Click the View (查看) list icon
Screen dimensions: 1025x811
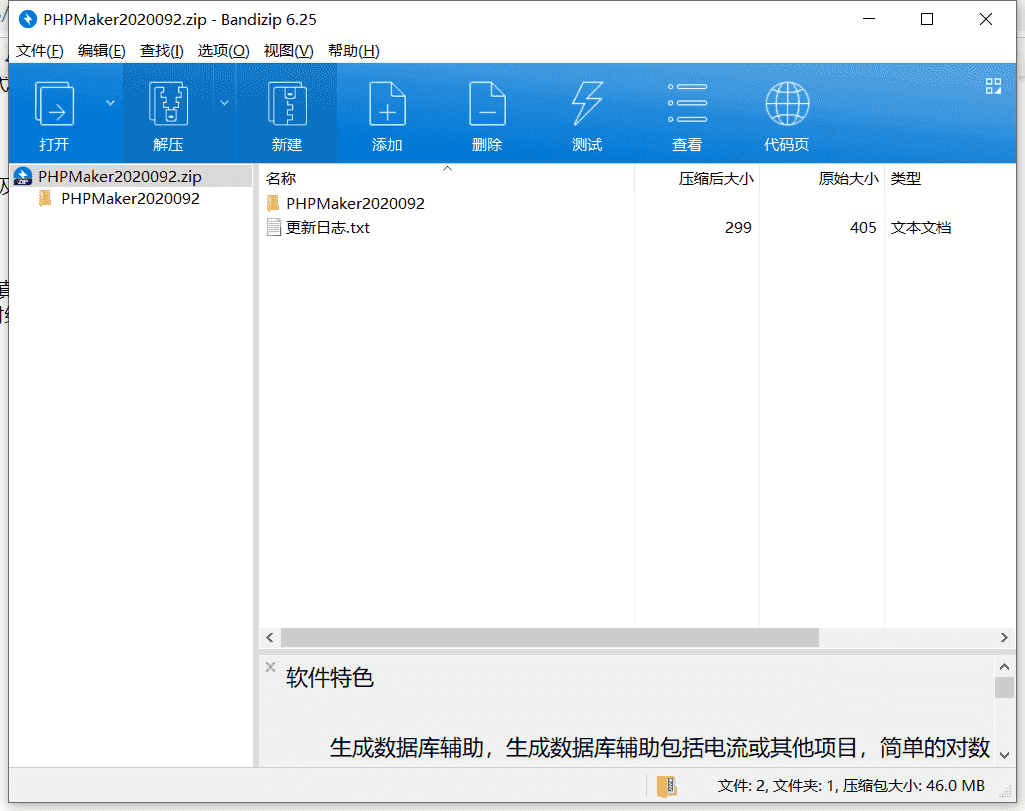(x=687, y=103)
